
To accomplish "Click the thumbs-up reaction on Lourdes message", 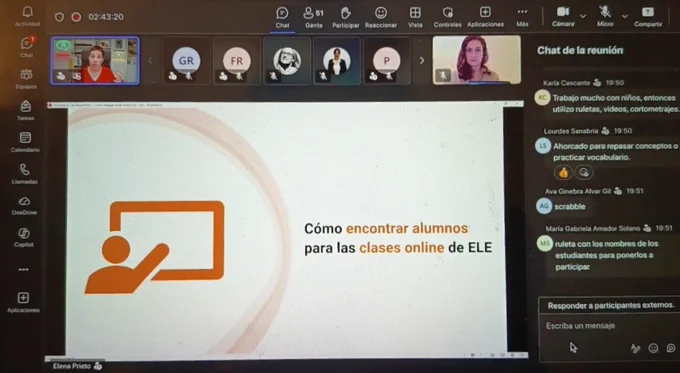I will [x=563, y=173].
